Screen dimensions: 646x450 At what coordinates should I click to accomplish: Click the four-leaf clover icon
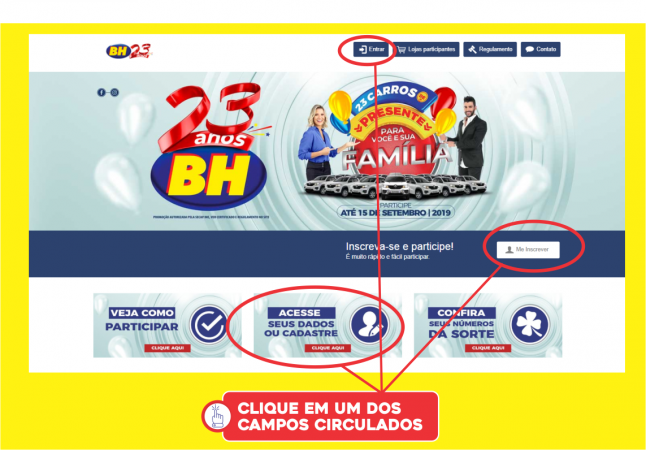click(x=529, y=325)
